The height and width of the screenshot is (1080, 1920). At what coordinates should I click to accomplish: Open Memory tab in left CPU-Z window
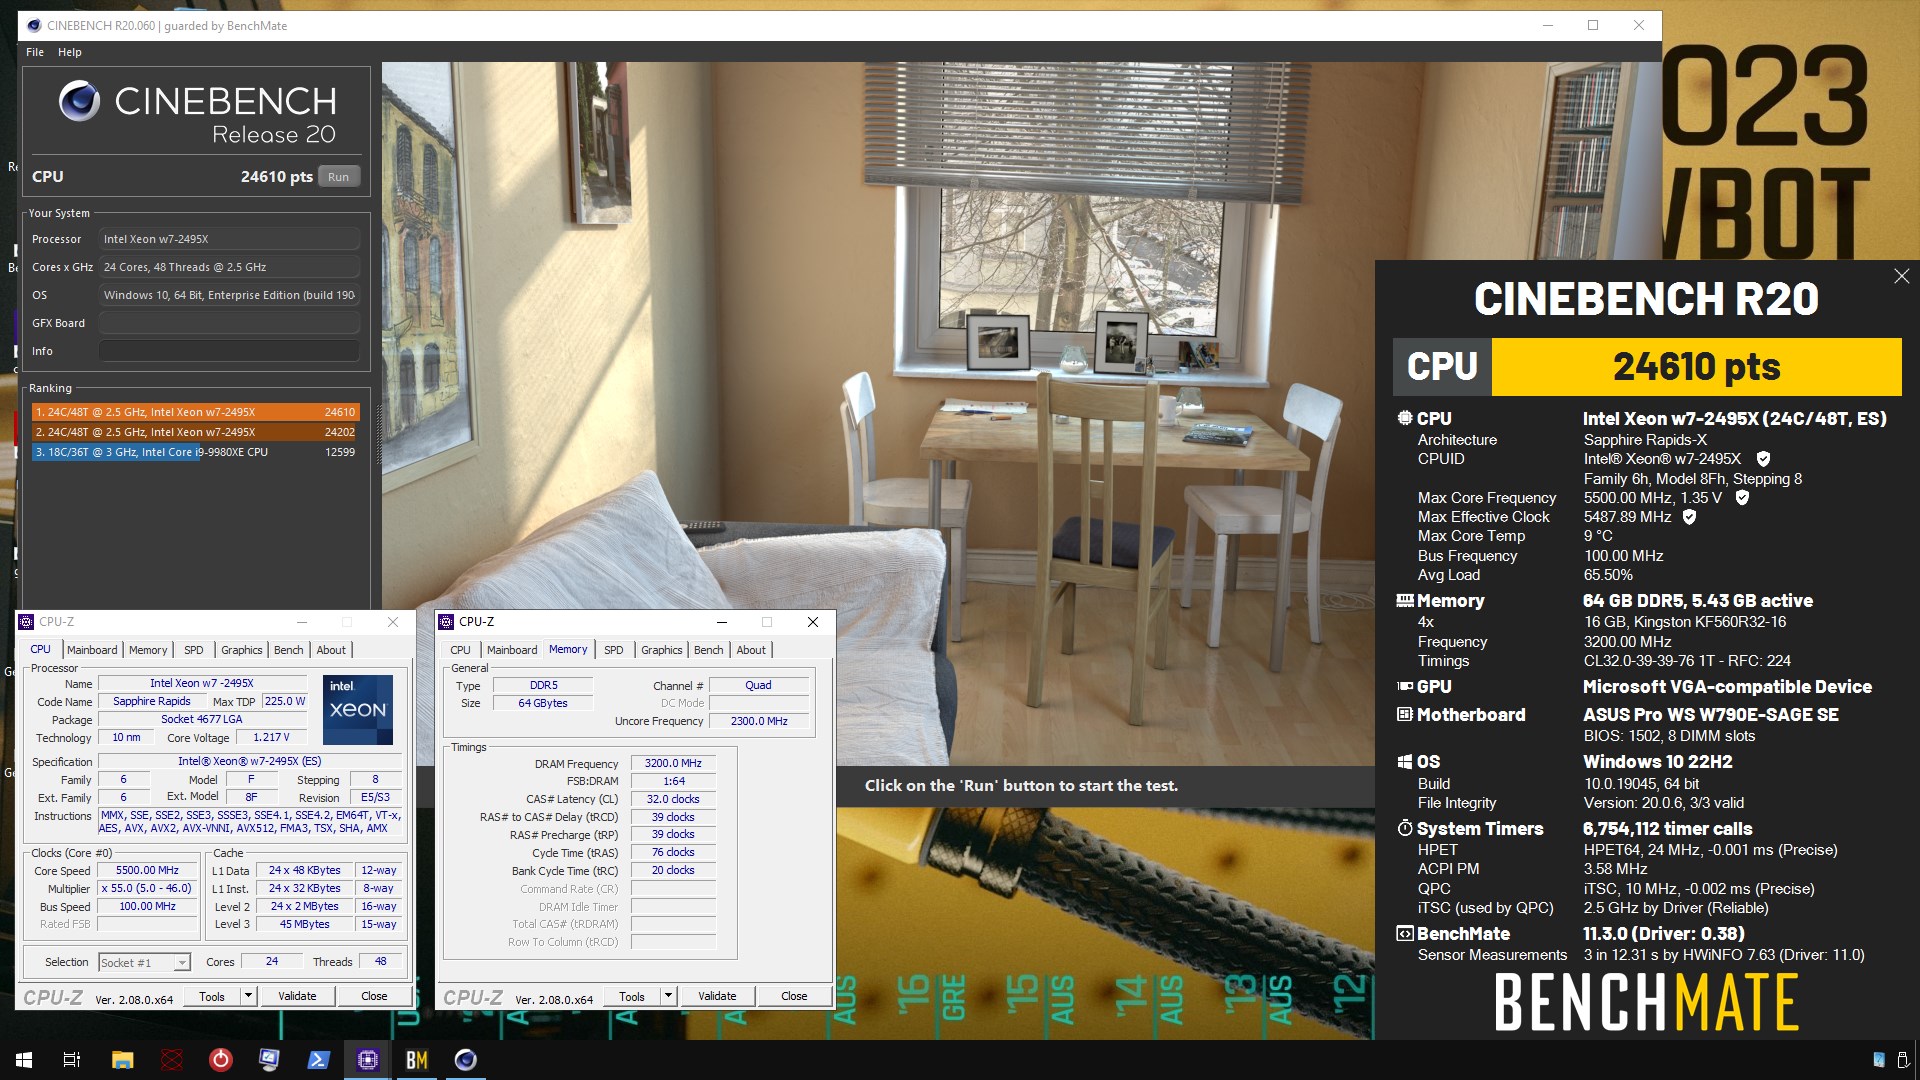click(x=148, y=650)
